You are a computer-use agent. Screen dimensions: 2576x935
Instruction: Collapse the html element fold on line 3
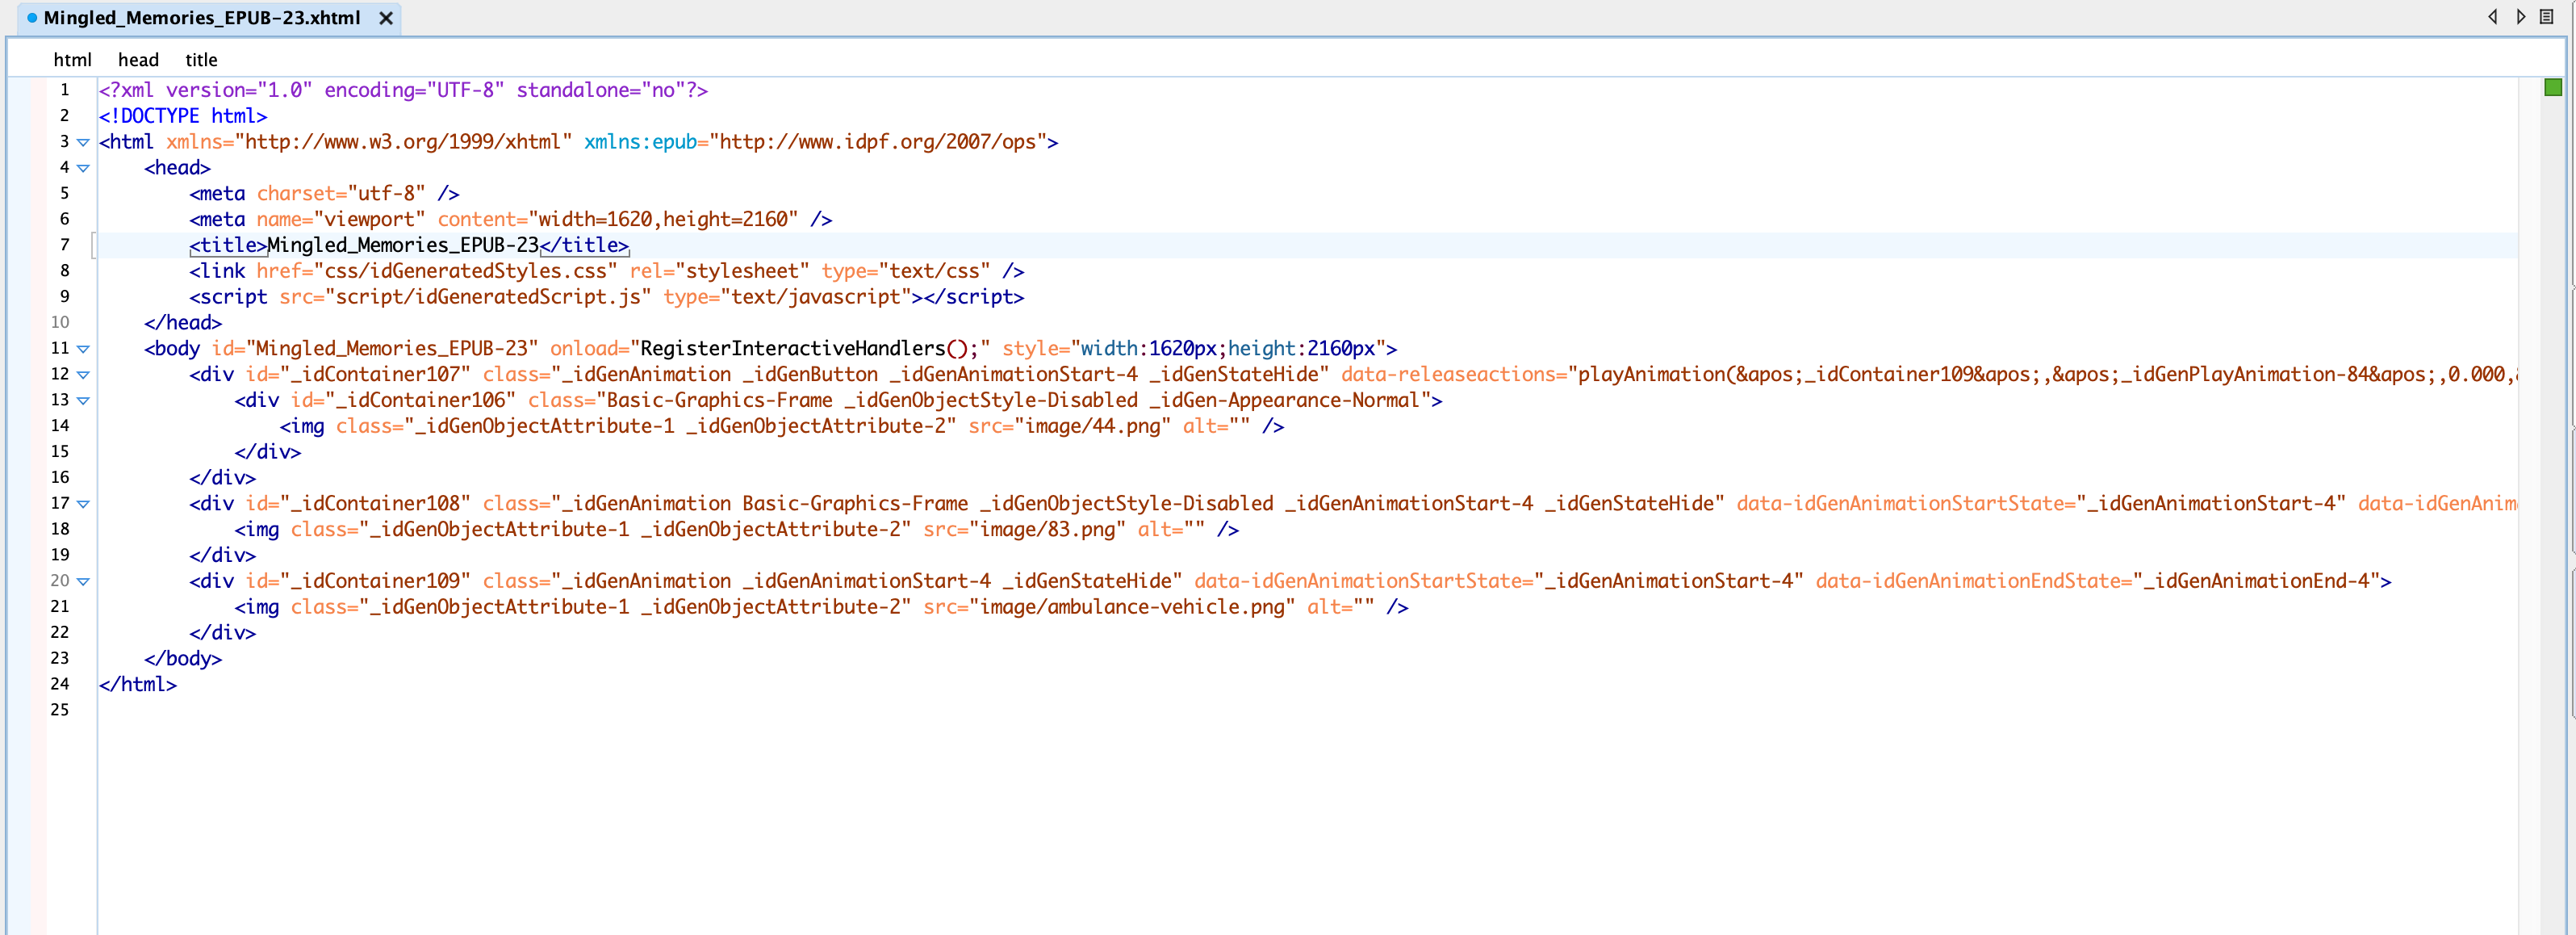click(x=84, y=142)
